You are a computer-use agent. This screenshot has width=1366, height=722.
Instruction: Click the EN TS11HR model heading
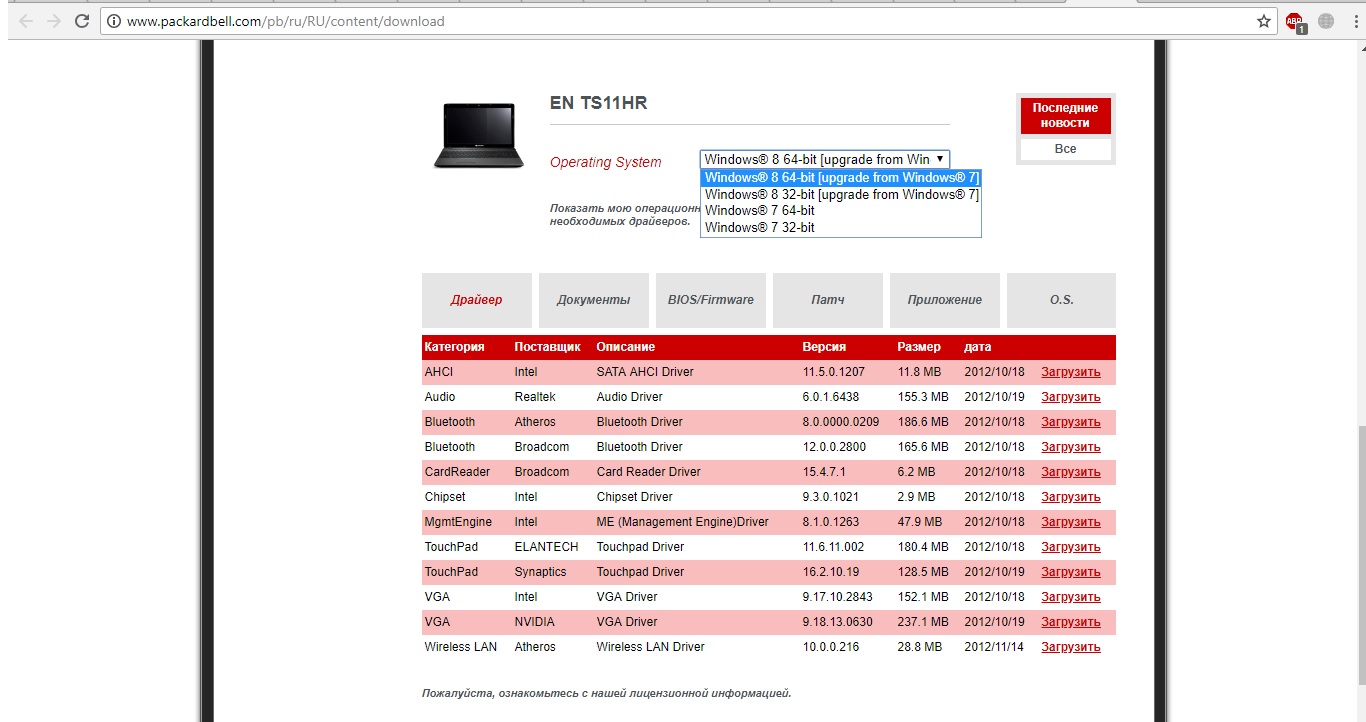pos(598,103)
